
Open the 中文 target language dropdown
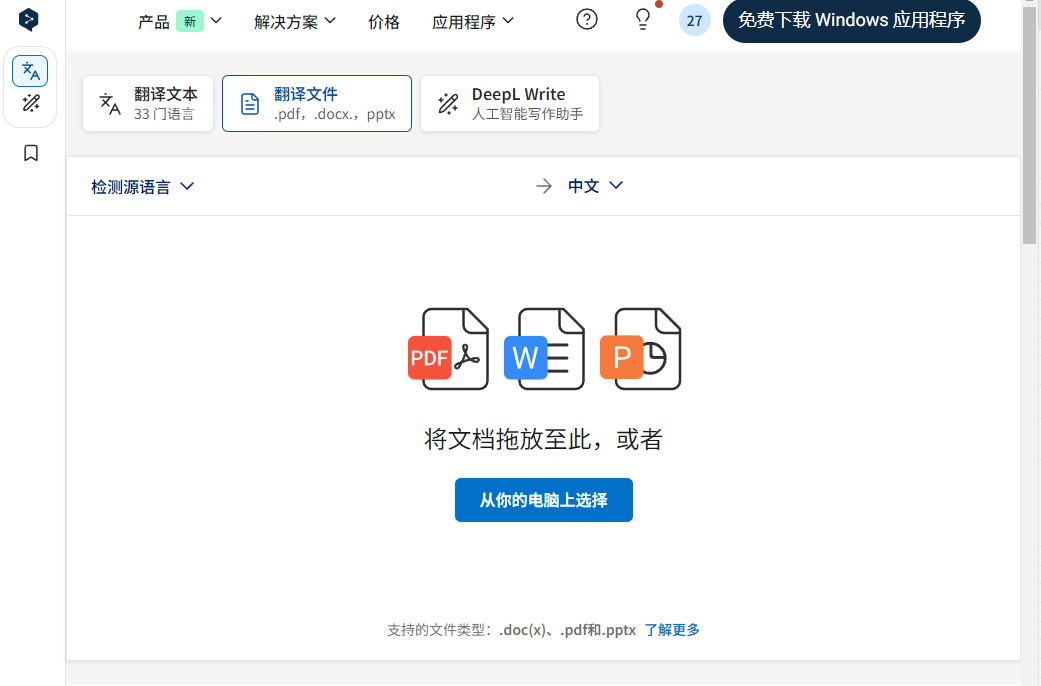pyautogui.click(x=596, y=186)
